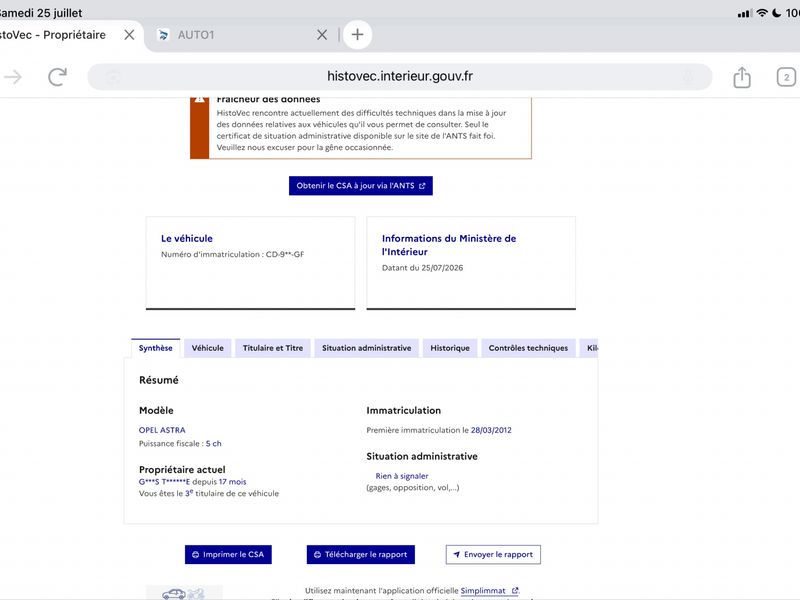Click the 28/03/2012 registration date
Screen dimensions: 800x600
491,430
